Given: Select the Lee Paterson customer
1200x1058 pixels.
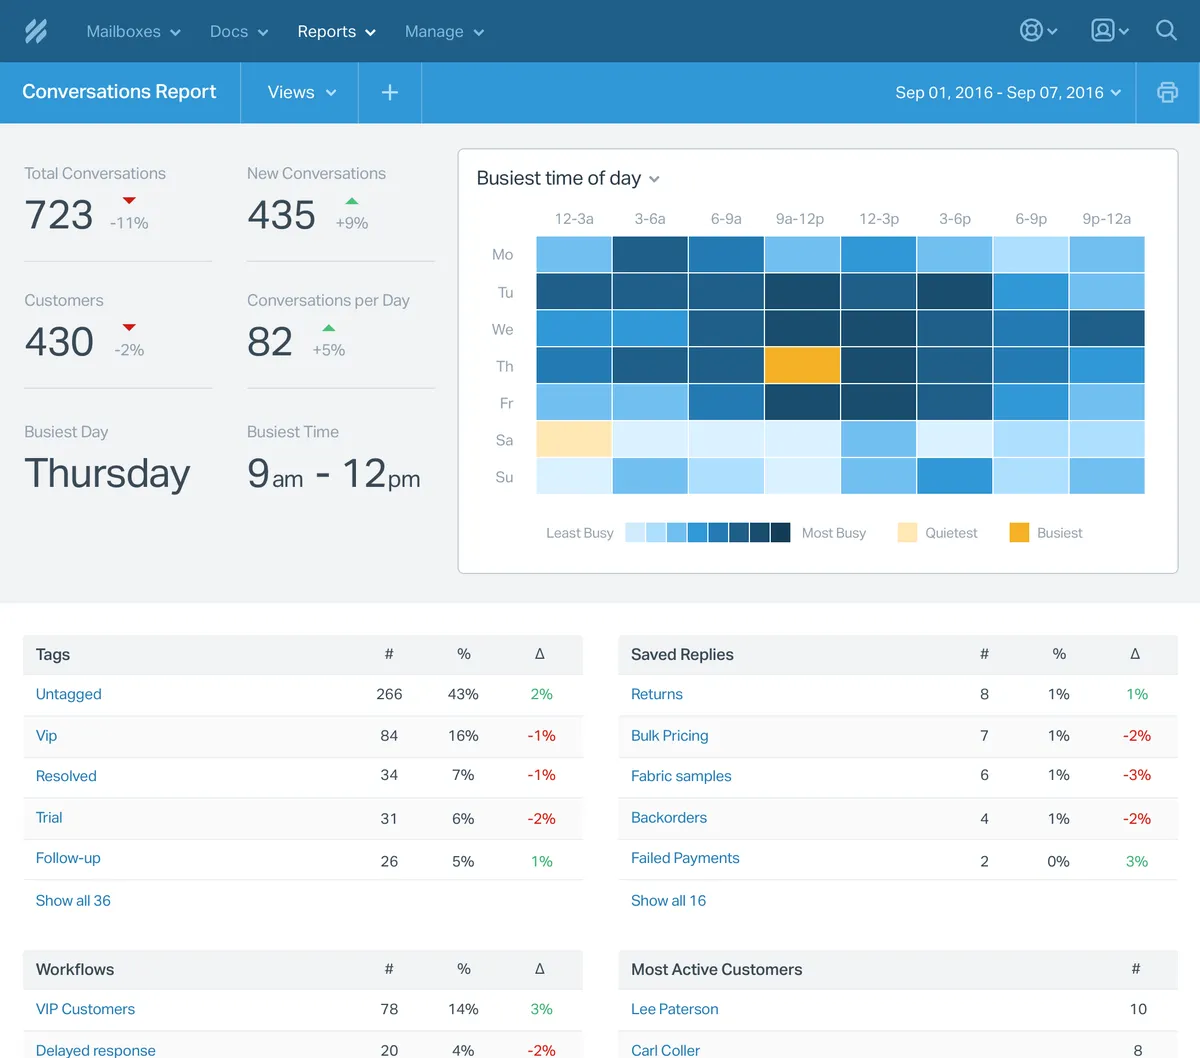Looking at the screenshot, I should [674, 1009].
